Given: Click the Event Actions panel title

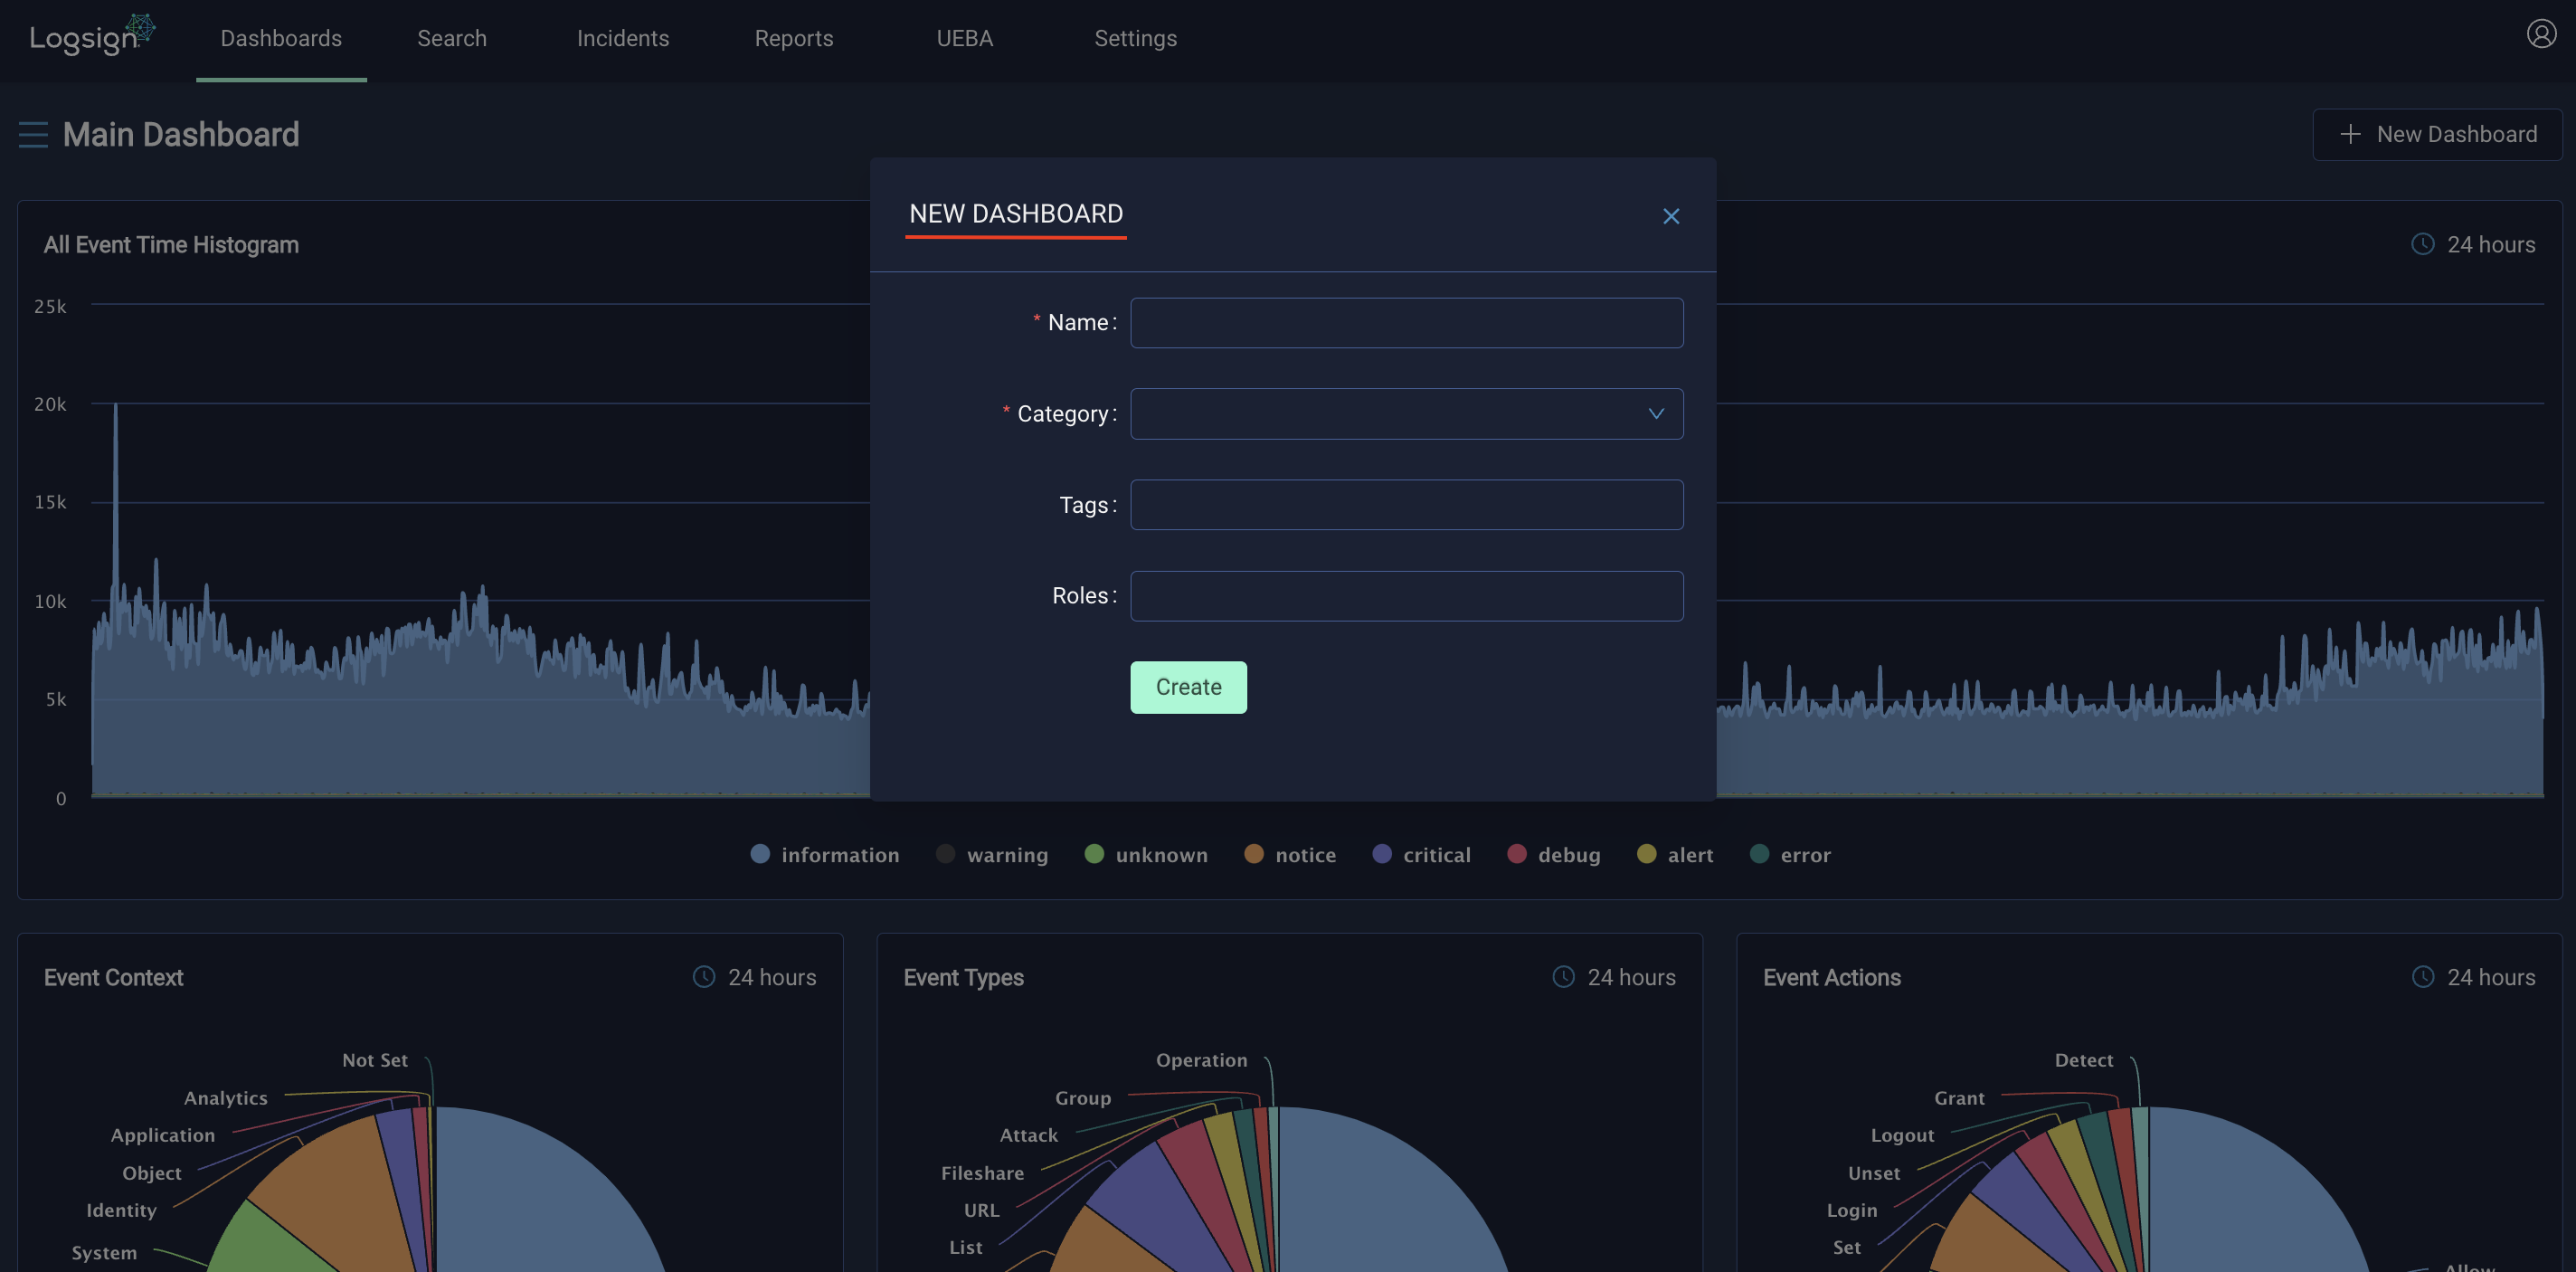Looking at the screenshot, I should pyautogui.click(x=1831, y=977).
